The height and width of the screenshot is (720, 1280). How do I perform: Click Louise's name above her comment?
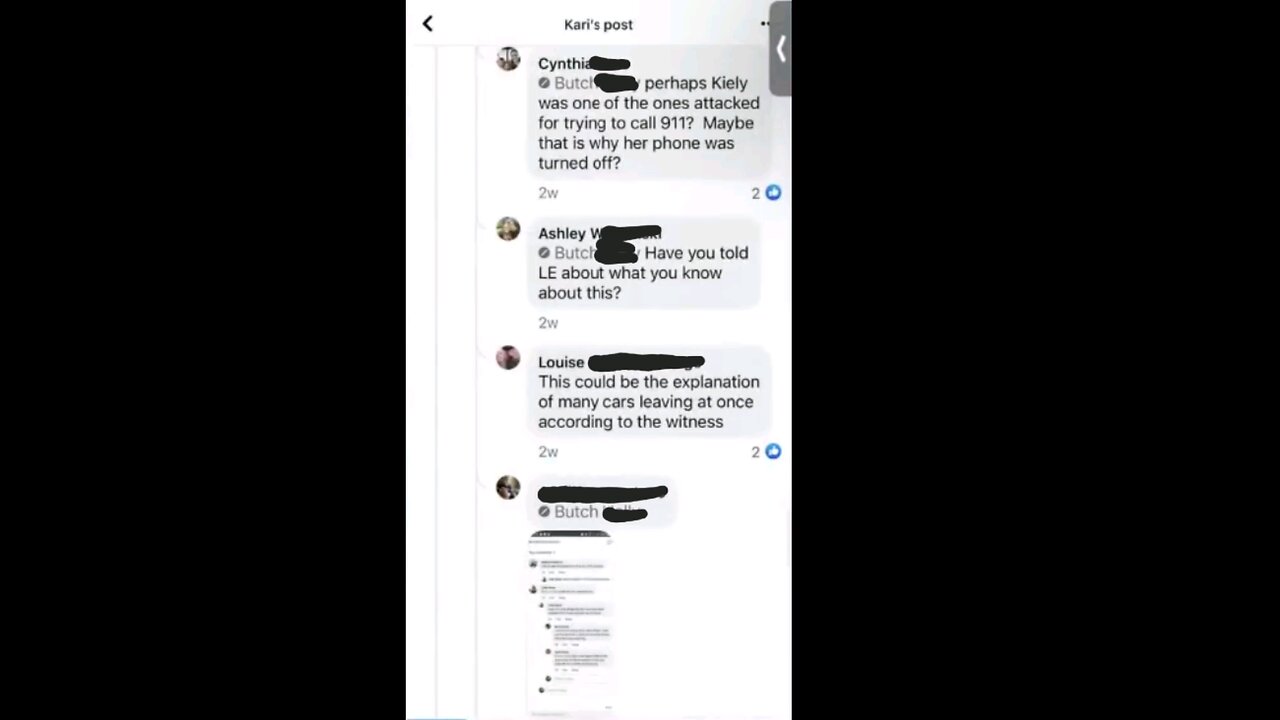pos(561,362)
